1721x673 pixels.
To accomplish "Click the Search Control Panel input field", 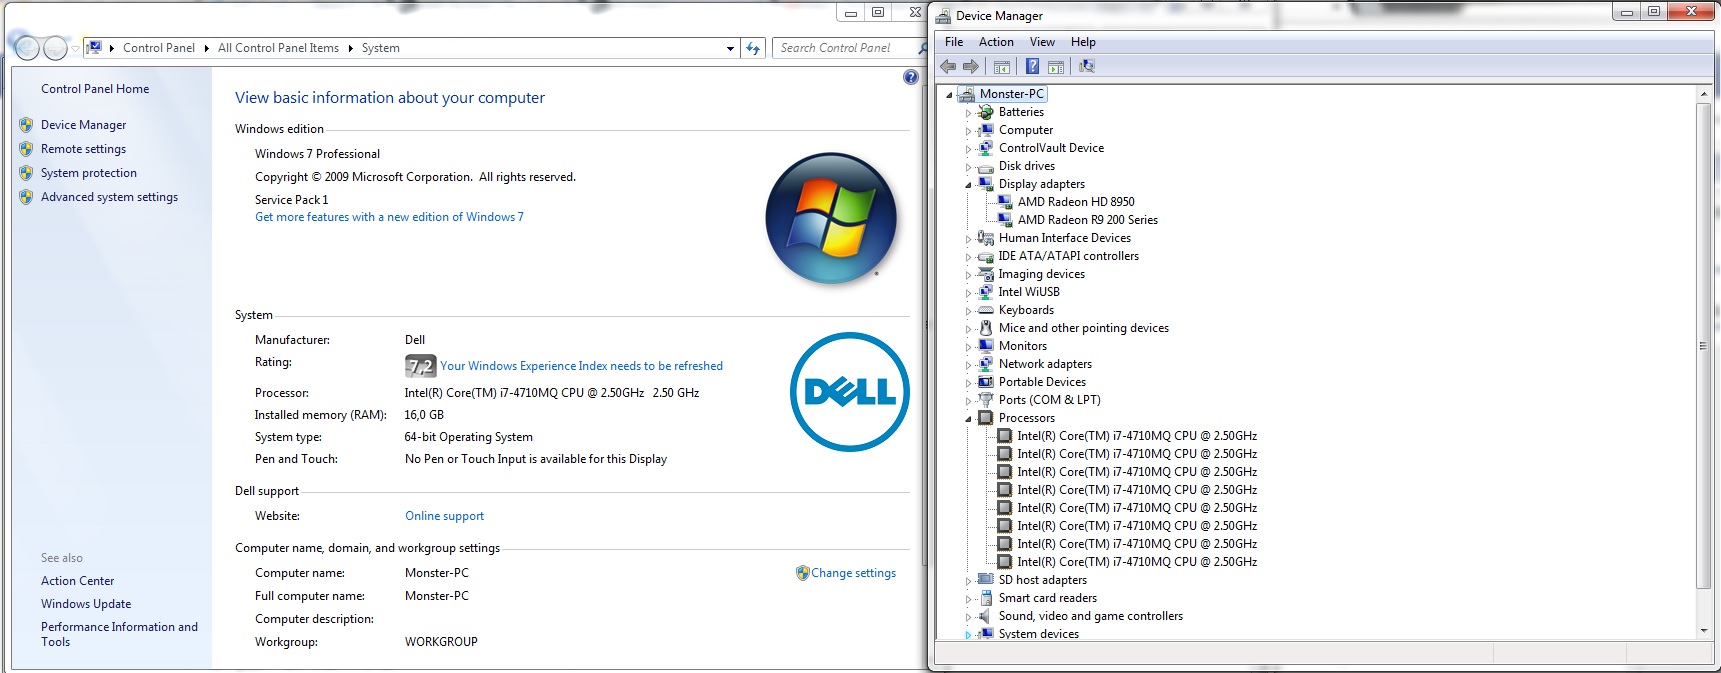I will 845,48.
